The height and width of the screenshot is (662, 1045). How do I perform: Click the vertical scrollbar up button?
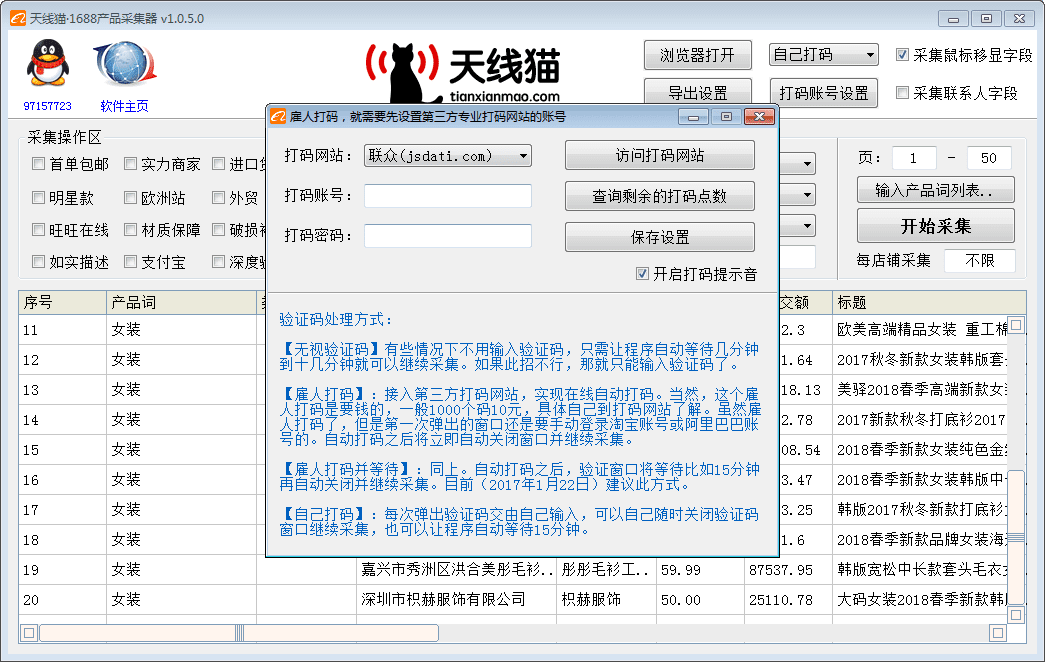1016,325
